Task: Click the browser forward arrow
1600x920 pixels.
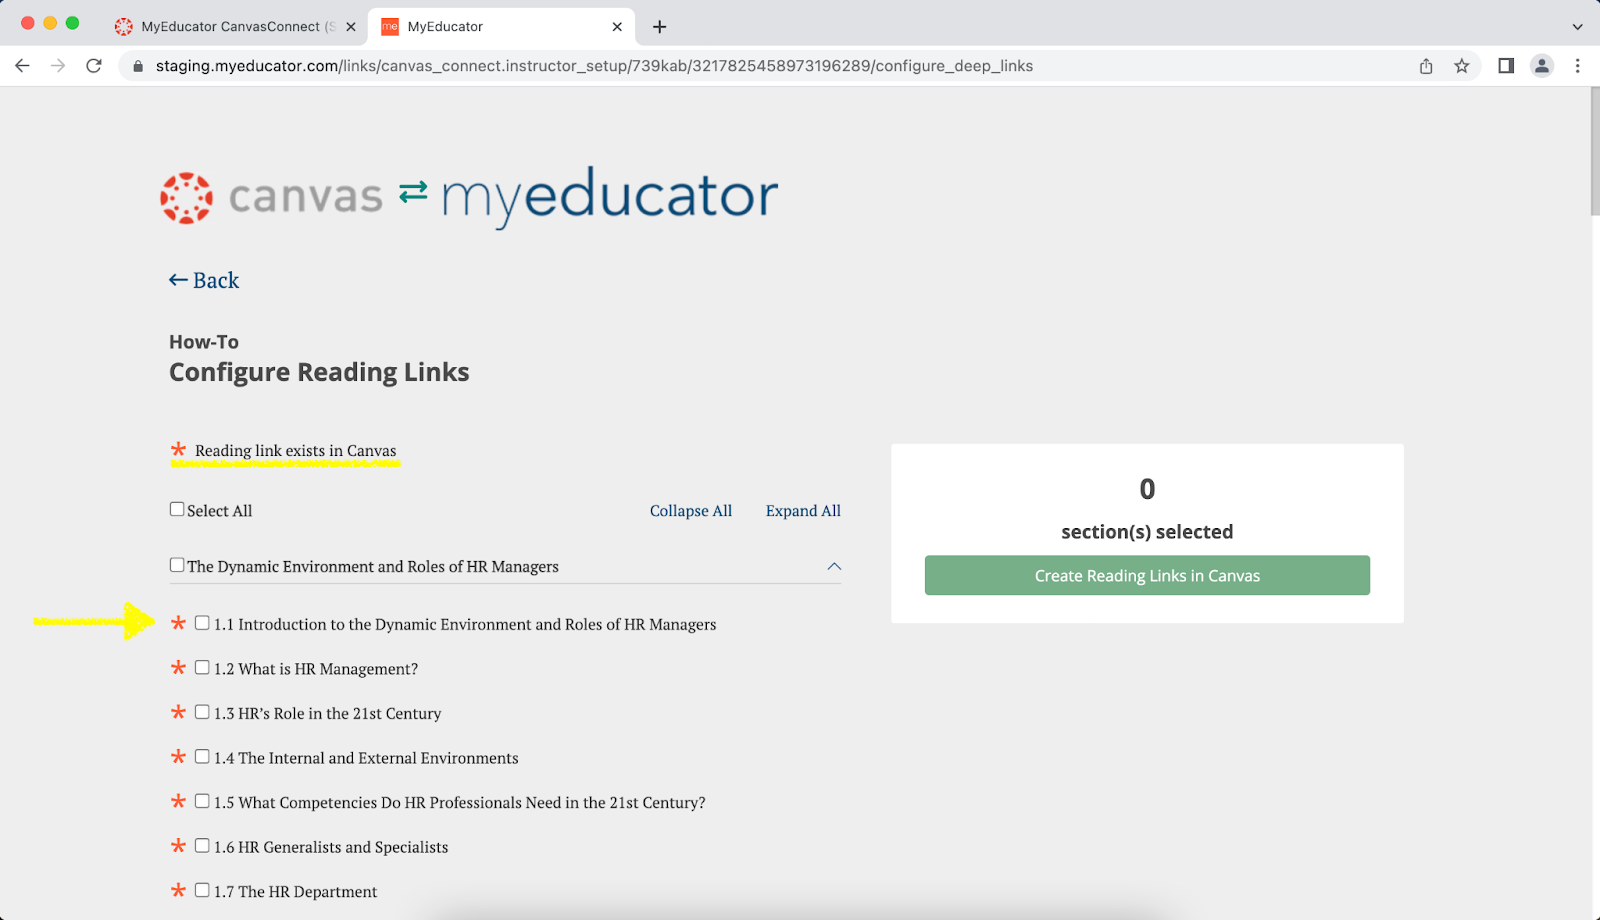Action: pos(58,66)
